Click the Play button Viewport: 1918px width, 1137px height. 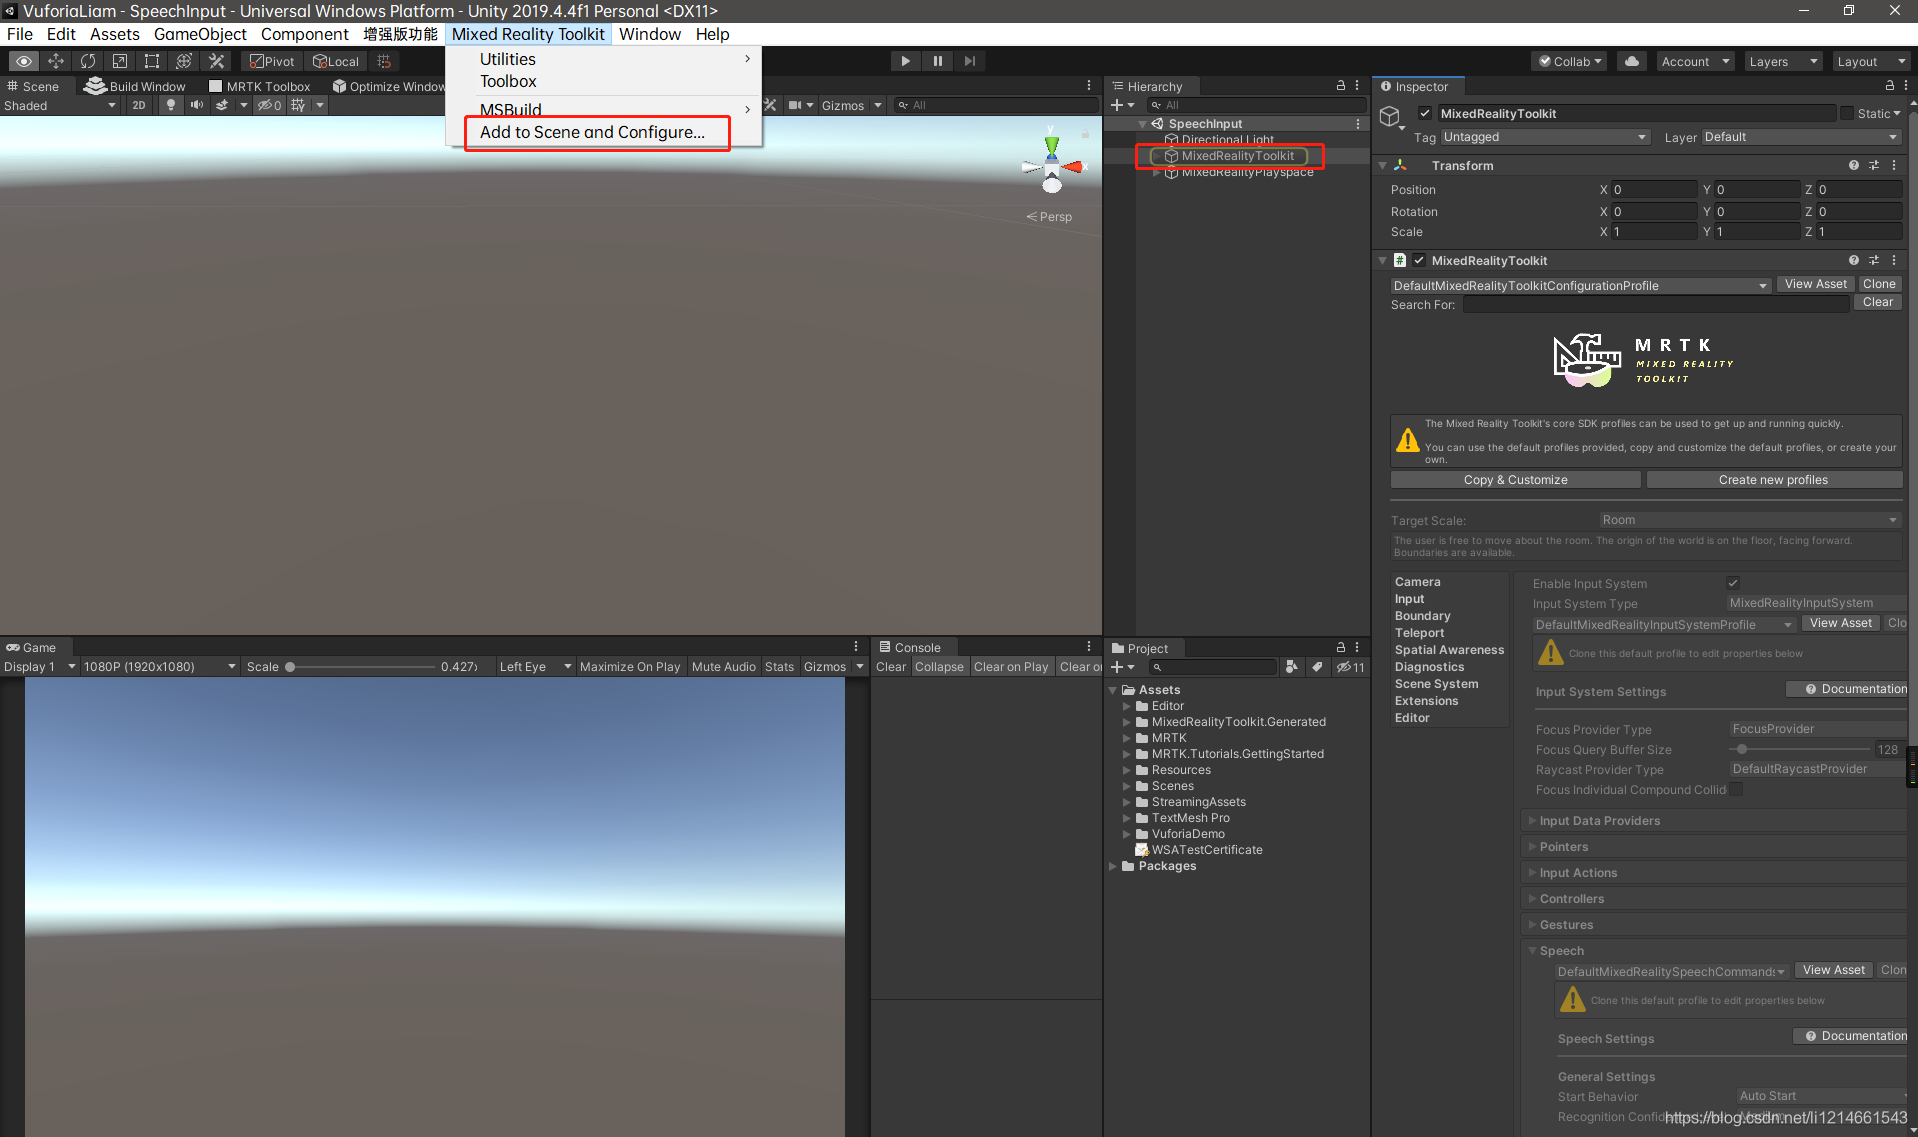[x=905, y=61]
